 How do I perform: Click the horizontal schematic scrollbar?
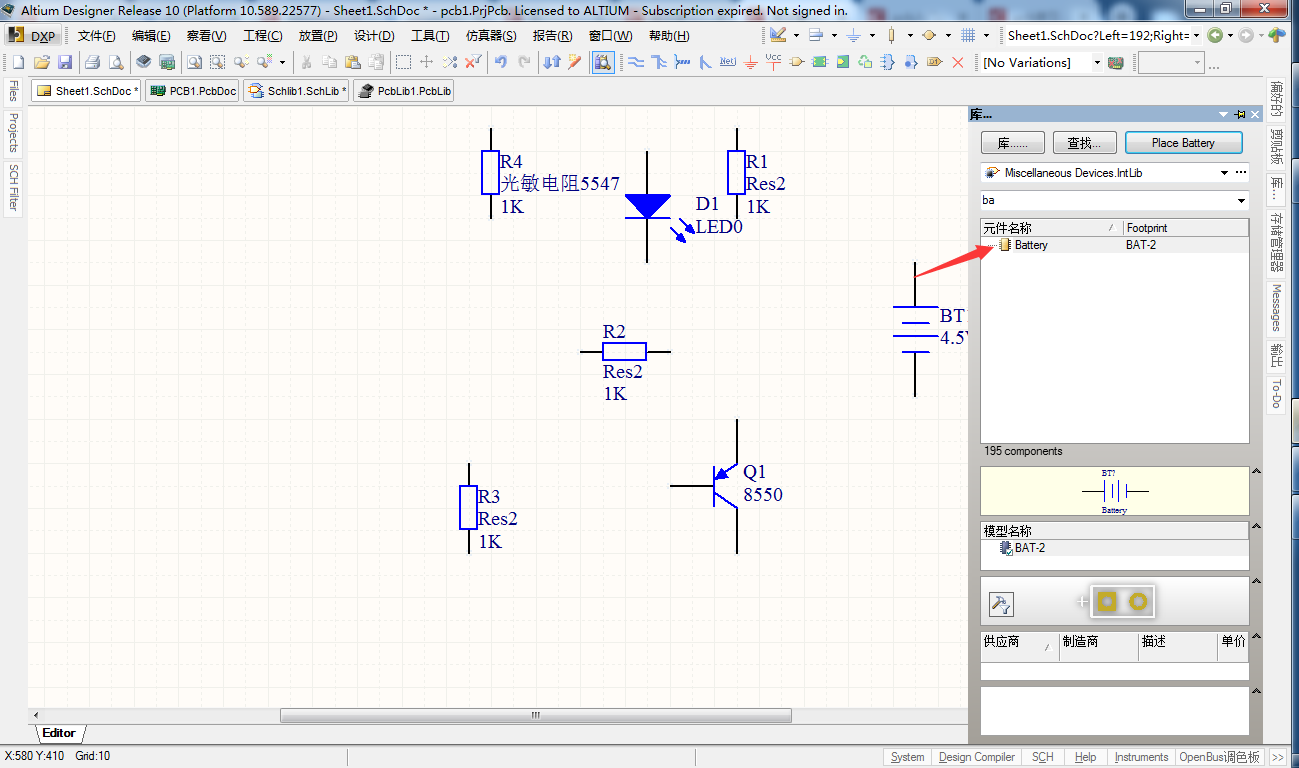coord(534,715)
